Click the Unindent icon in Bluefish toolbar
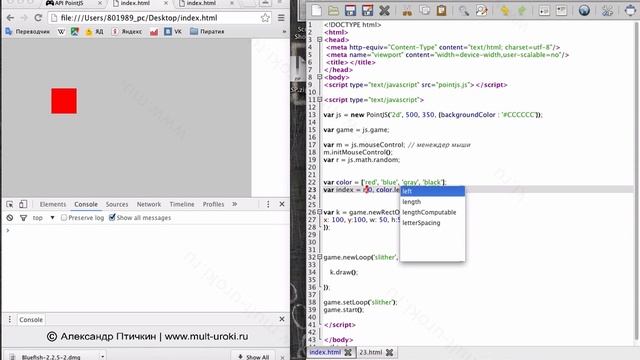The width and height of the screenshot is (640, 360). (561, 11)
